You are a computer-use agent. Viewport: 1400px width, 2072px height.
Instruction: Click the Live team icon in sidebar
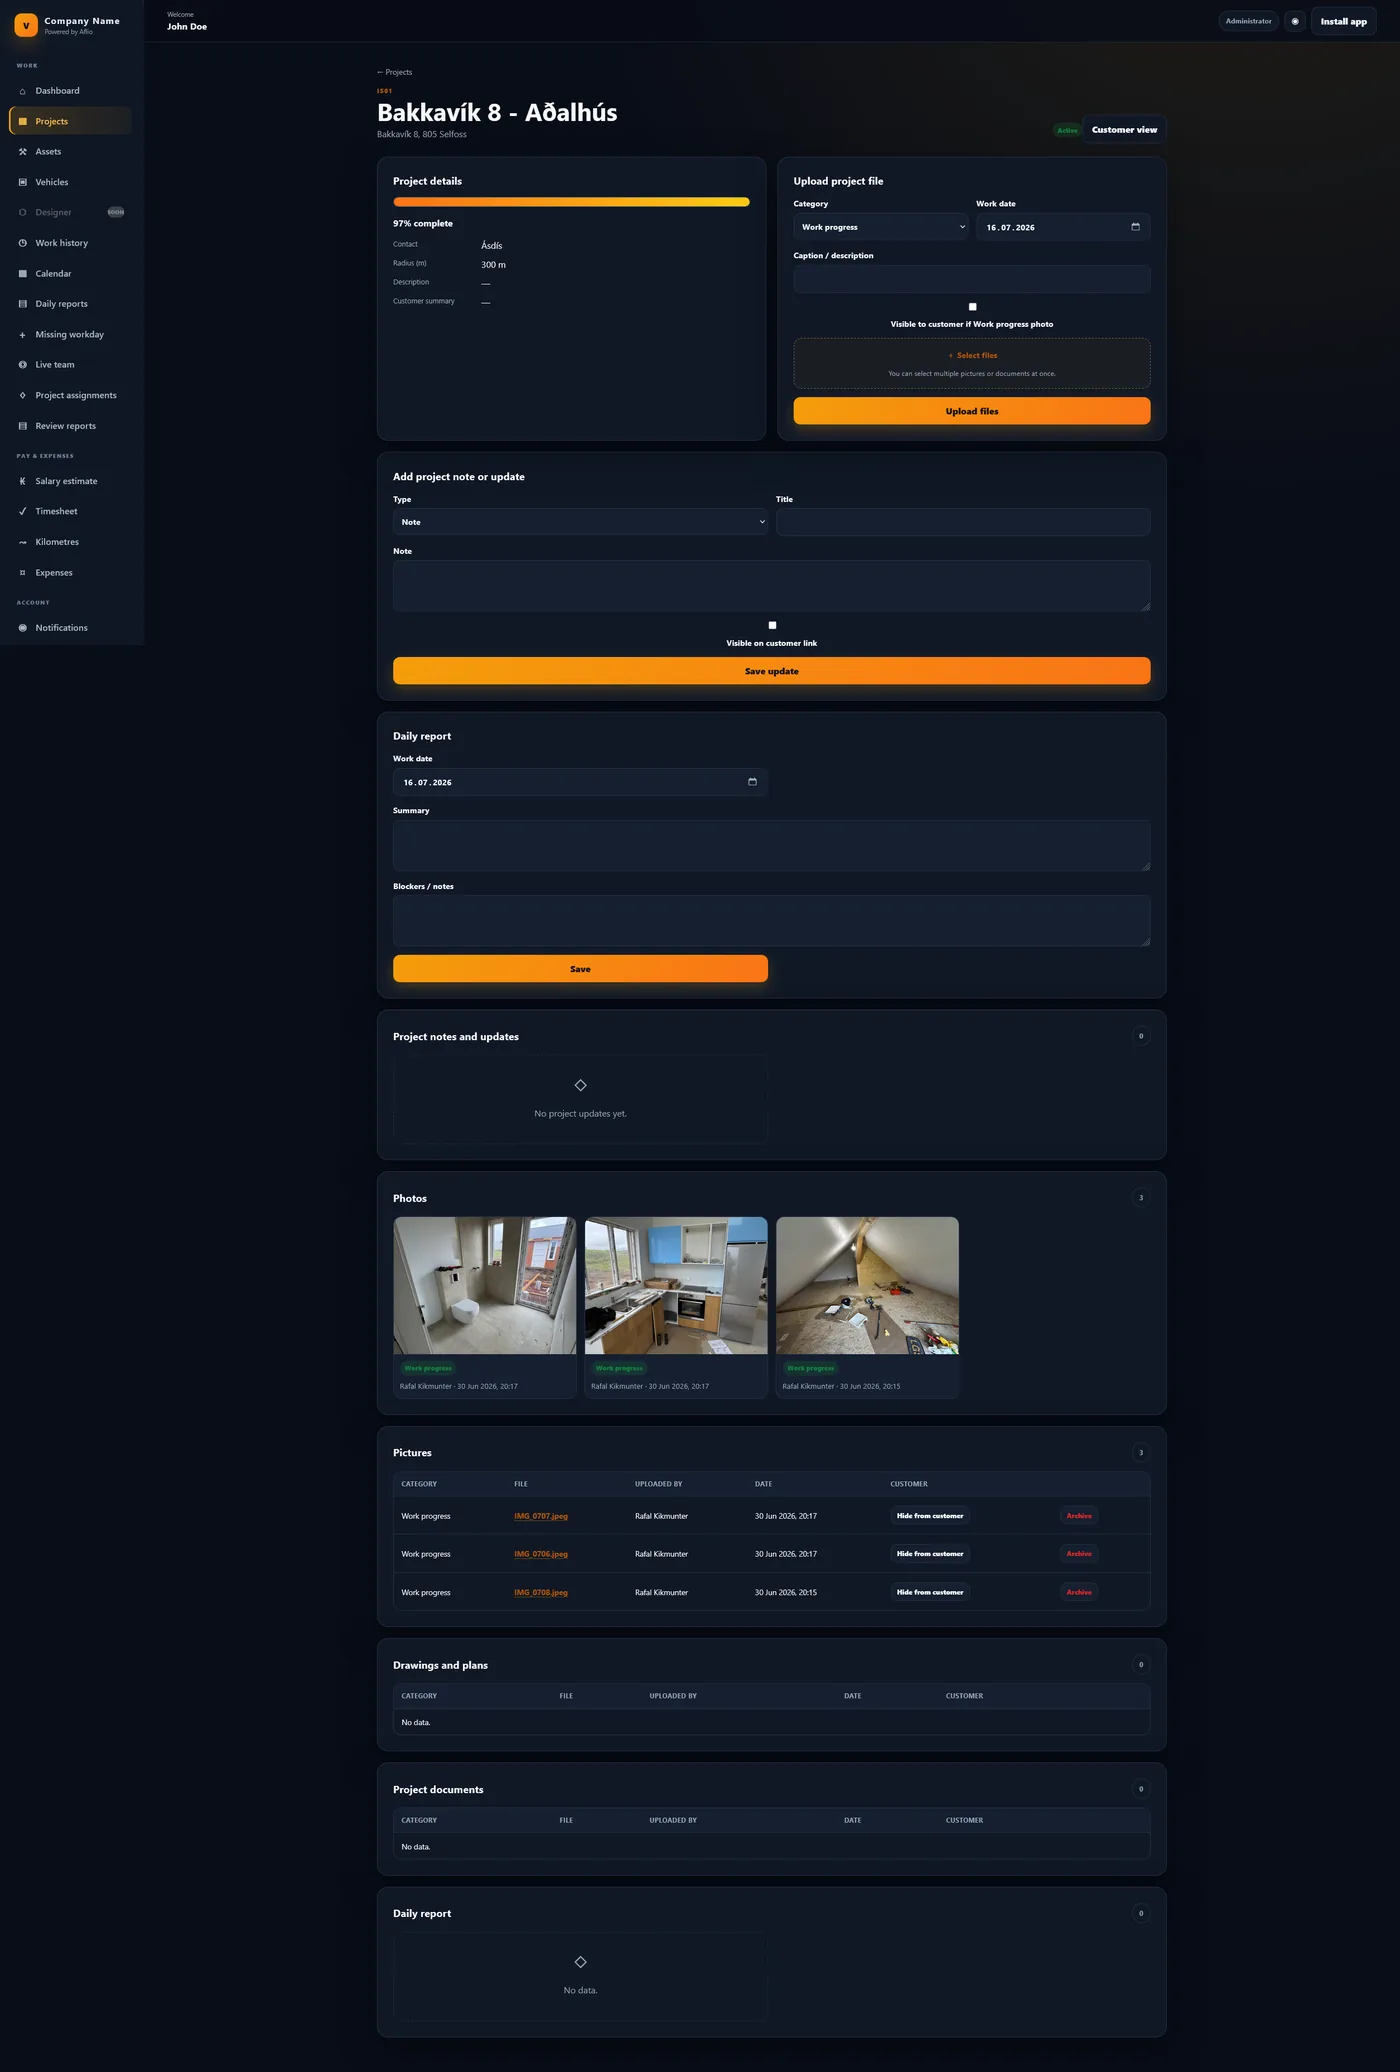[23, 365]
